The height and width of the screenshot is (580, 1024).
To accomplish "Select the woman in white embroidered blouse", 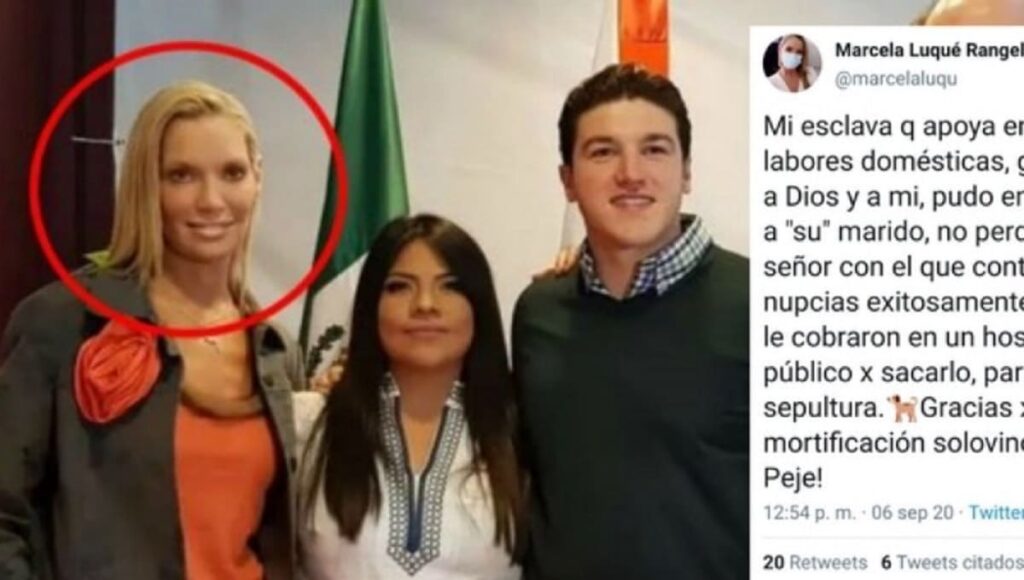I will tap(413, 398).
